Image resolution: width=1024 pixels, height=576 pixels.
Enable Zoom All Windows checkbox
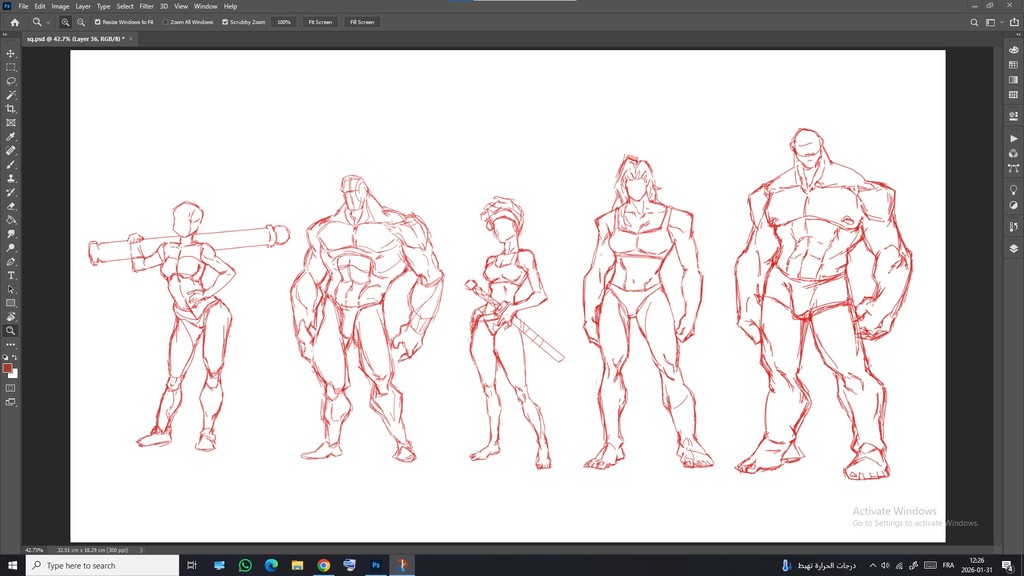166,21
